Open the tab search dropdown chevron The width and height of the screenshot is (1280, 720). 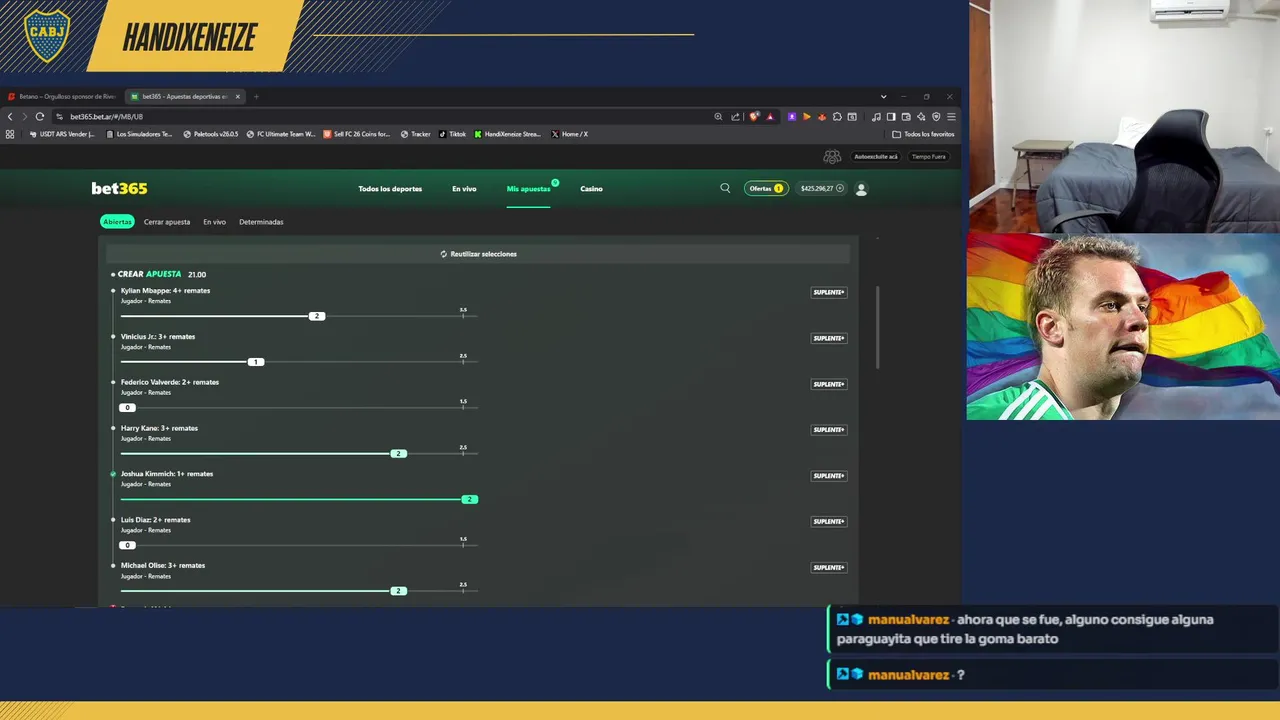click(x=883, y=97)
